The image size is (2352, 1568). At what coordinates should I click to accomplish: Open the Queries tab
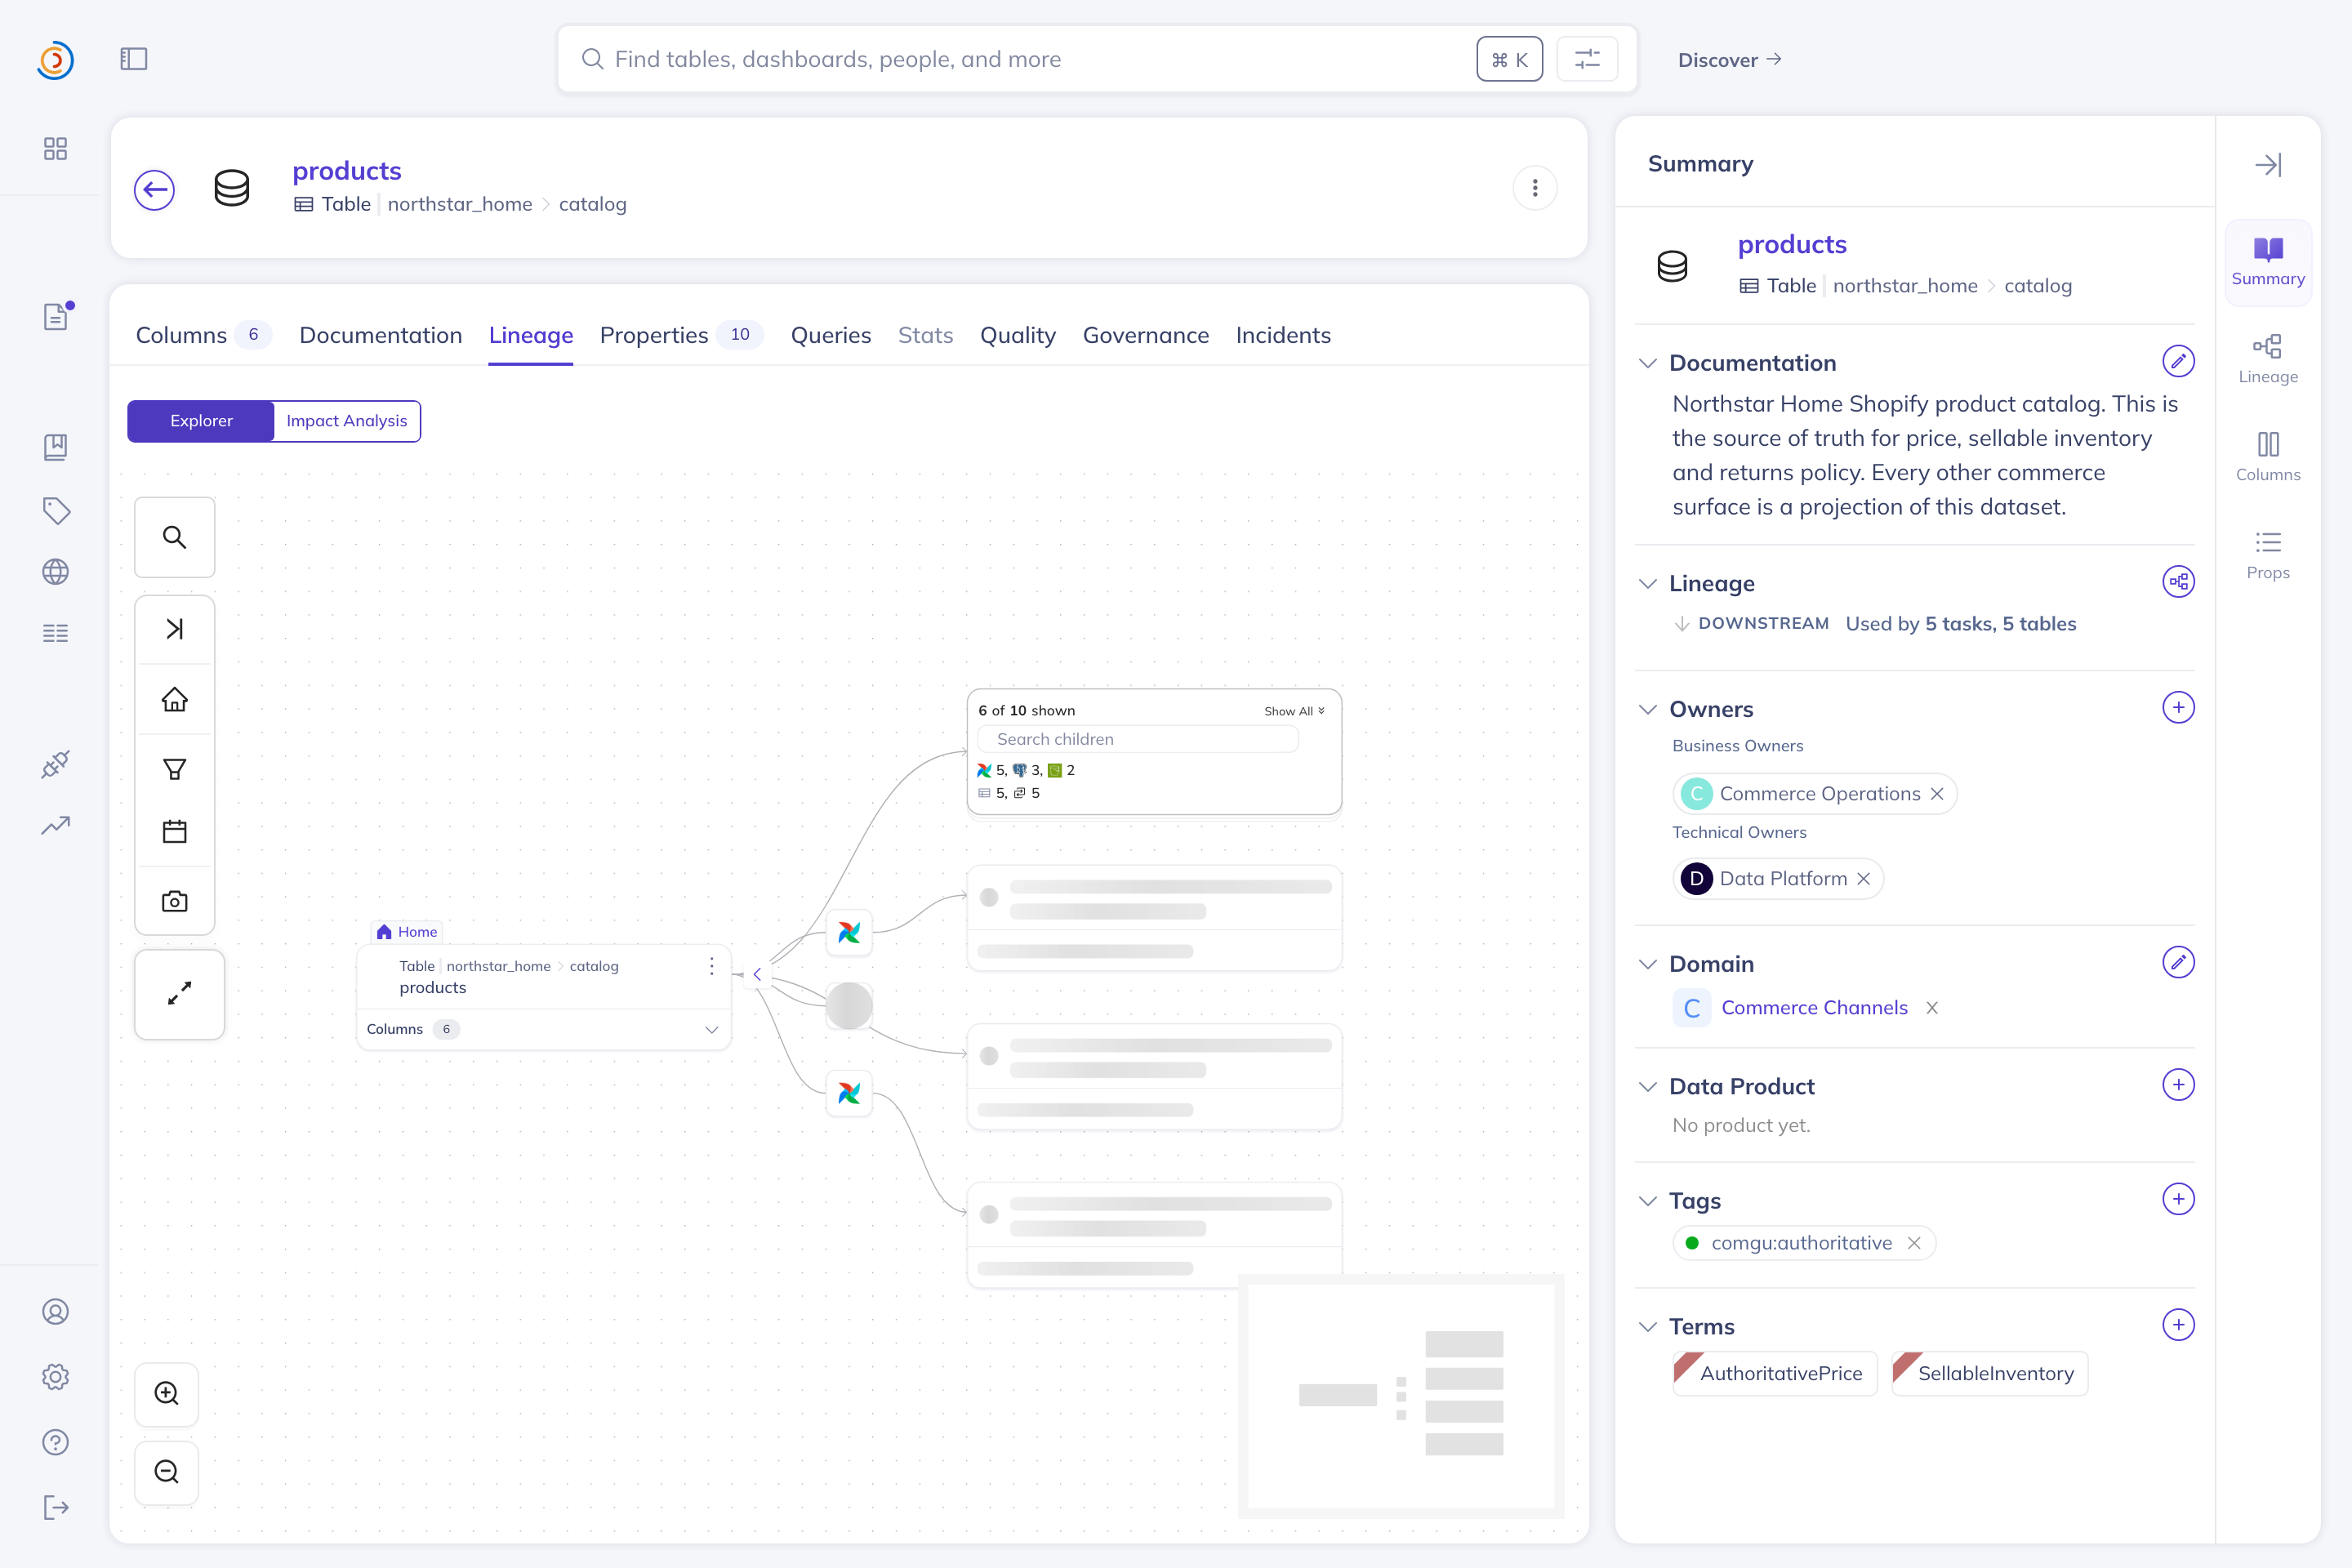click(x=830, y=335)
